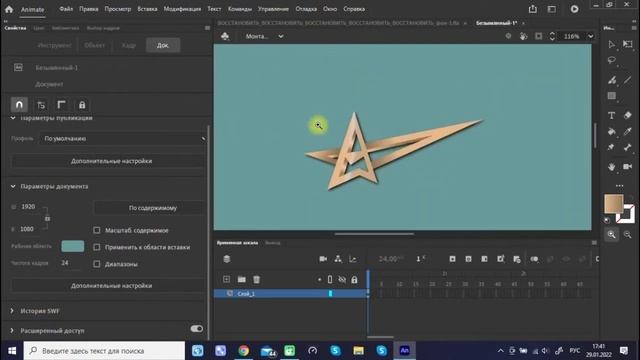
Task: Select the Zoom In magnifier
Action: coord(611,234)
